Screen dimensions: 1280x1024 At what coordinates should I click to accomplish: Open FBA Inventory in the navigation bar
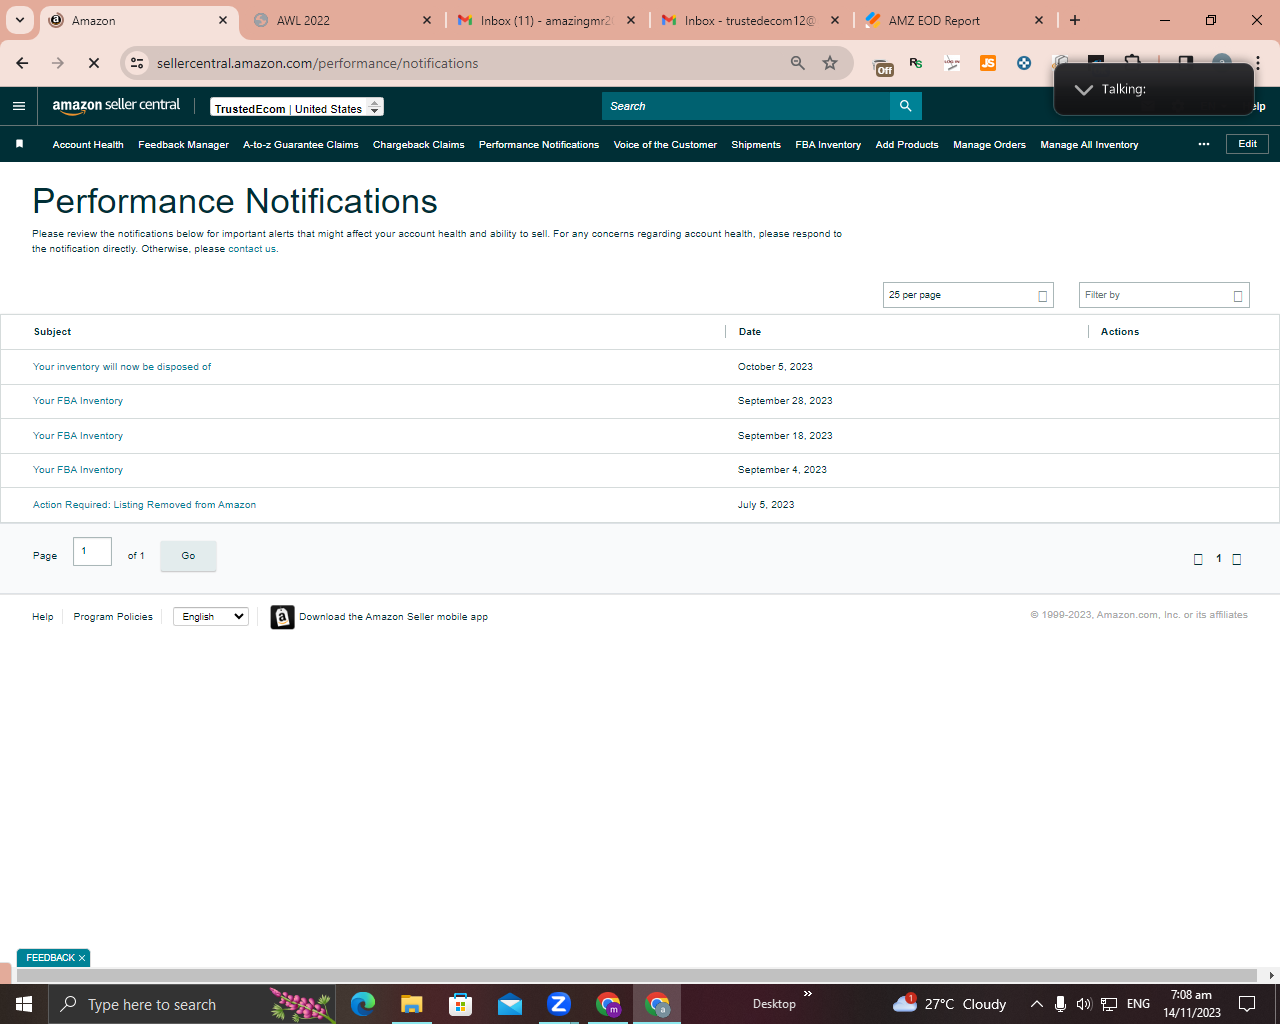[x=828, y=145]
